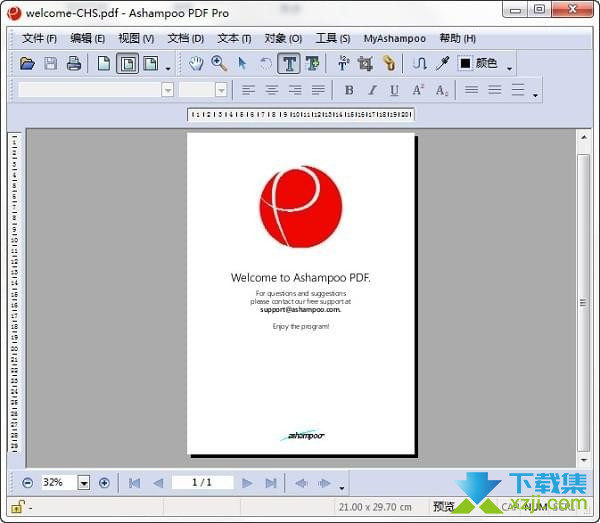600x523 pixels.
Task: Toggle superscript formatting
Action: pos(418,90)
